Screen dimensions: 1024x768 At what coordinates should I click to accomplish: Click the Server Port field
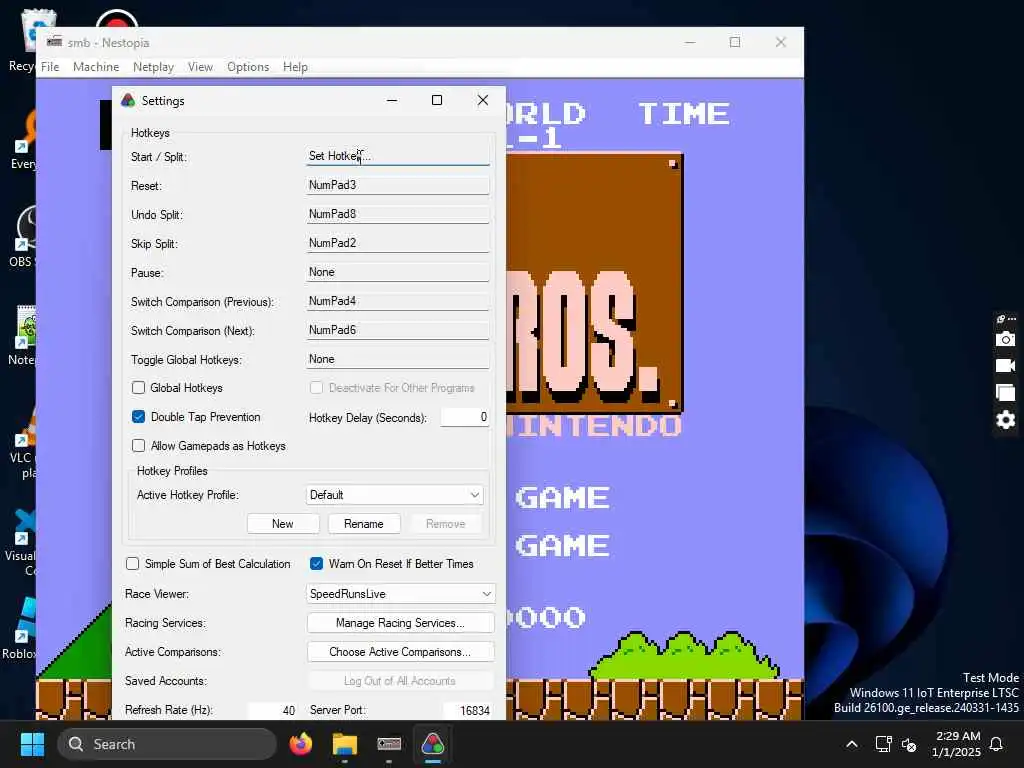coord(466,710)
